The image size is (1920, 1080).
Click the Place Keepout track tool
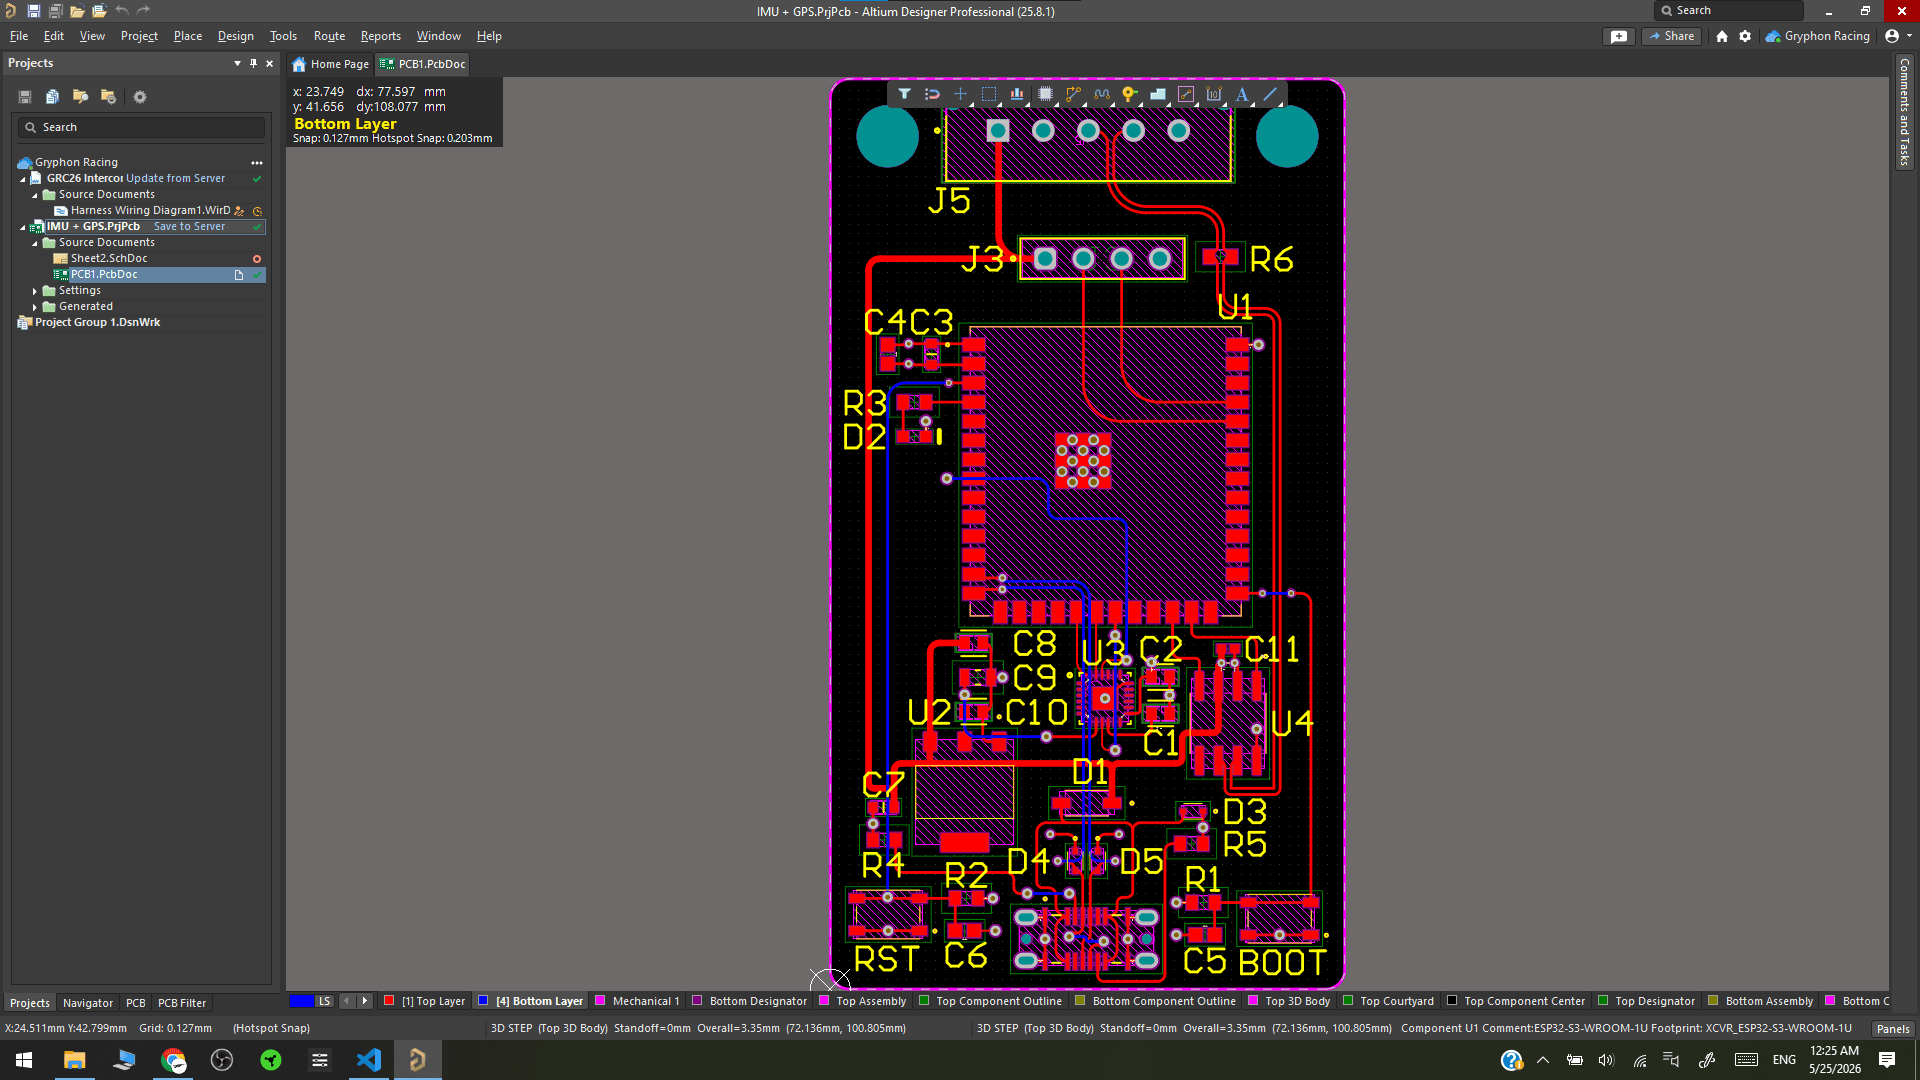point(1186,94)
